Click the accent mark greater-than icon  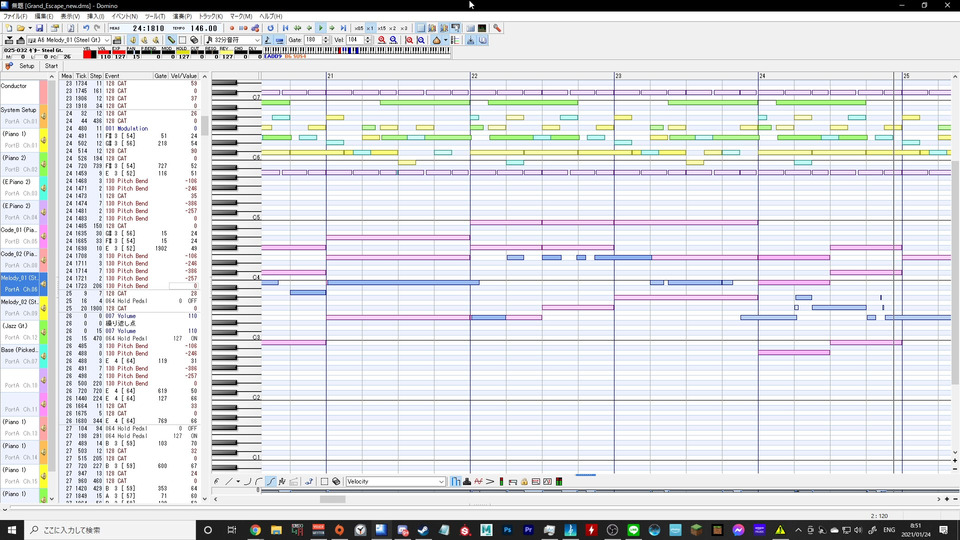click(490, 482)
